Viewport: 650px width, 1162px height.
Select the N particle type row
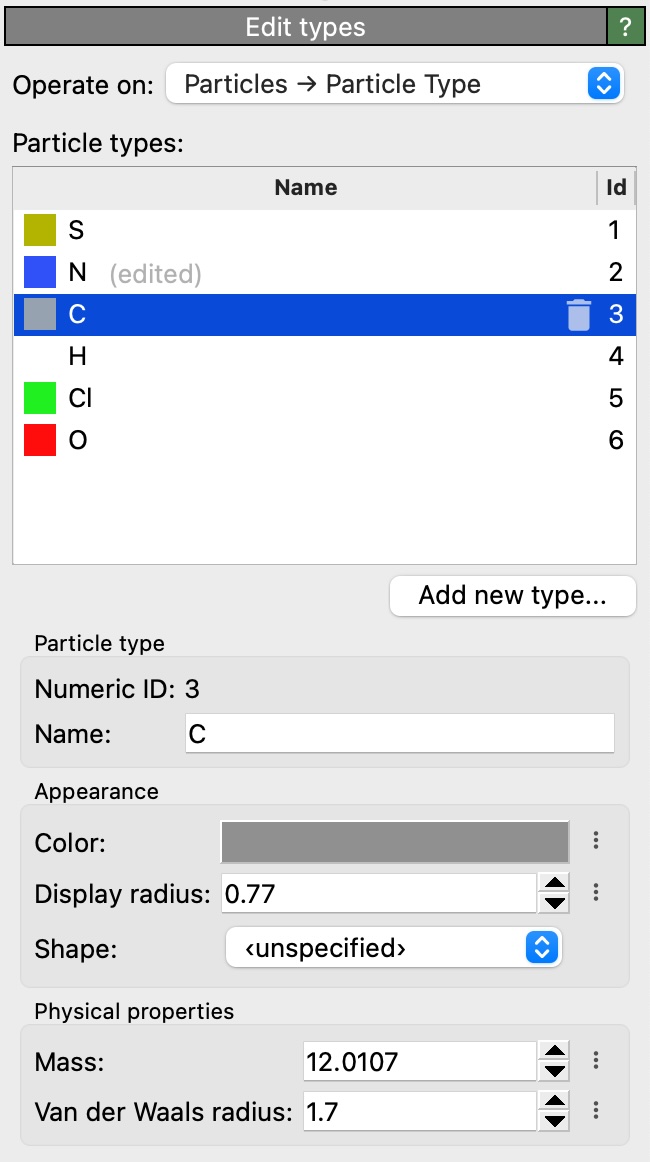300,273
